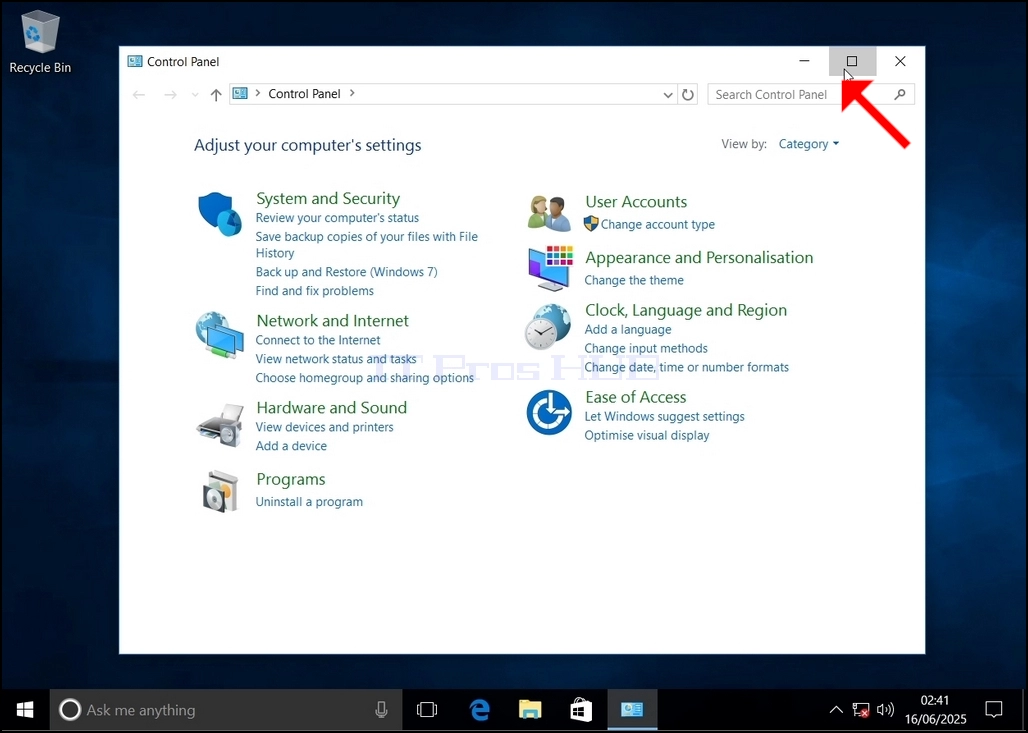Click the Control Panel icon in the address bar
This screenshot has width=1028, height=733.
point(240,93)
